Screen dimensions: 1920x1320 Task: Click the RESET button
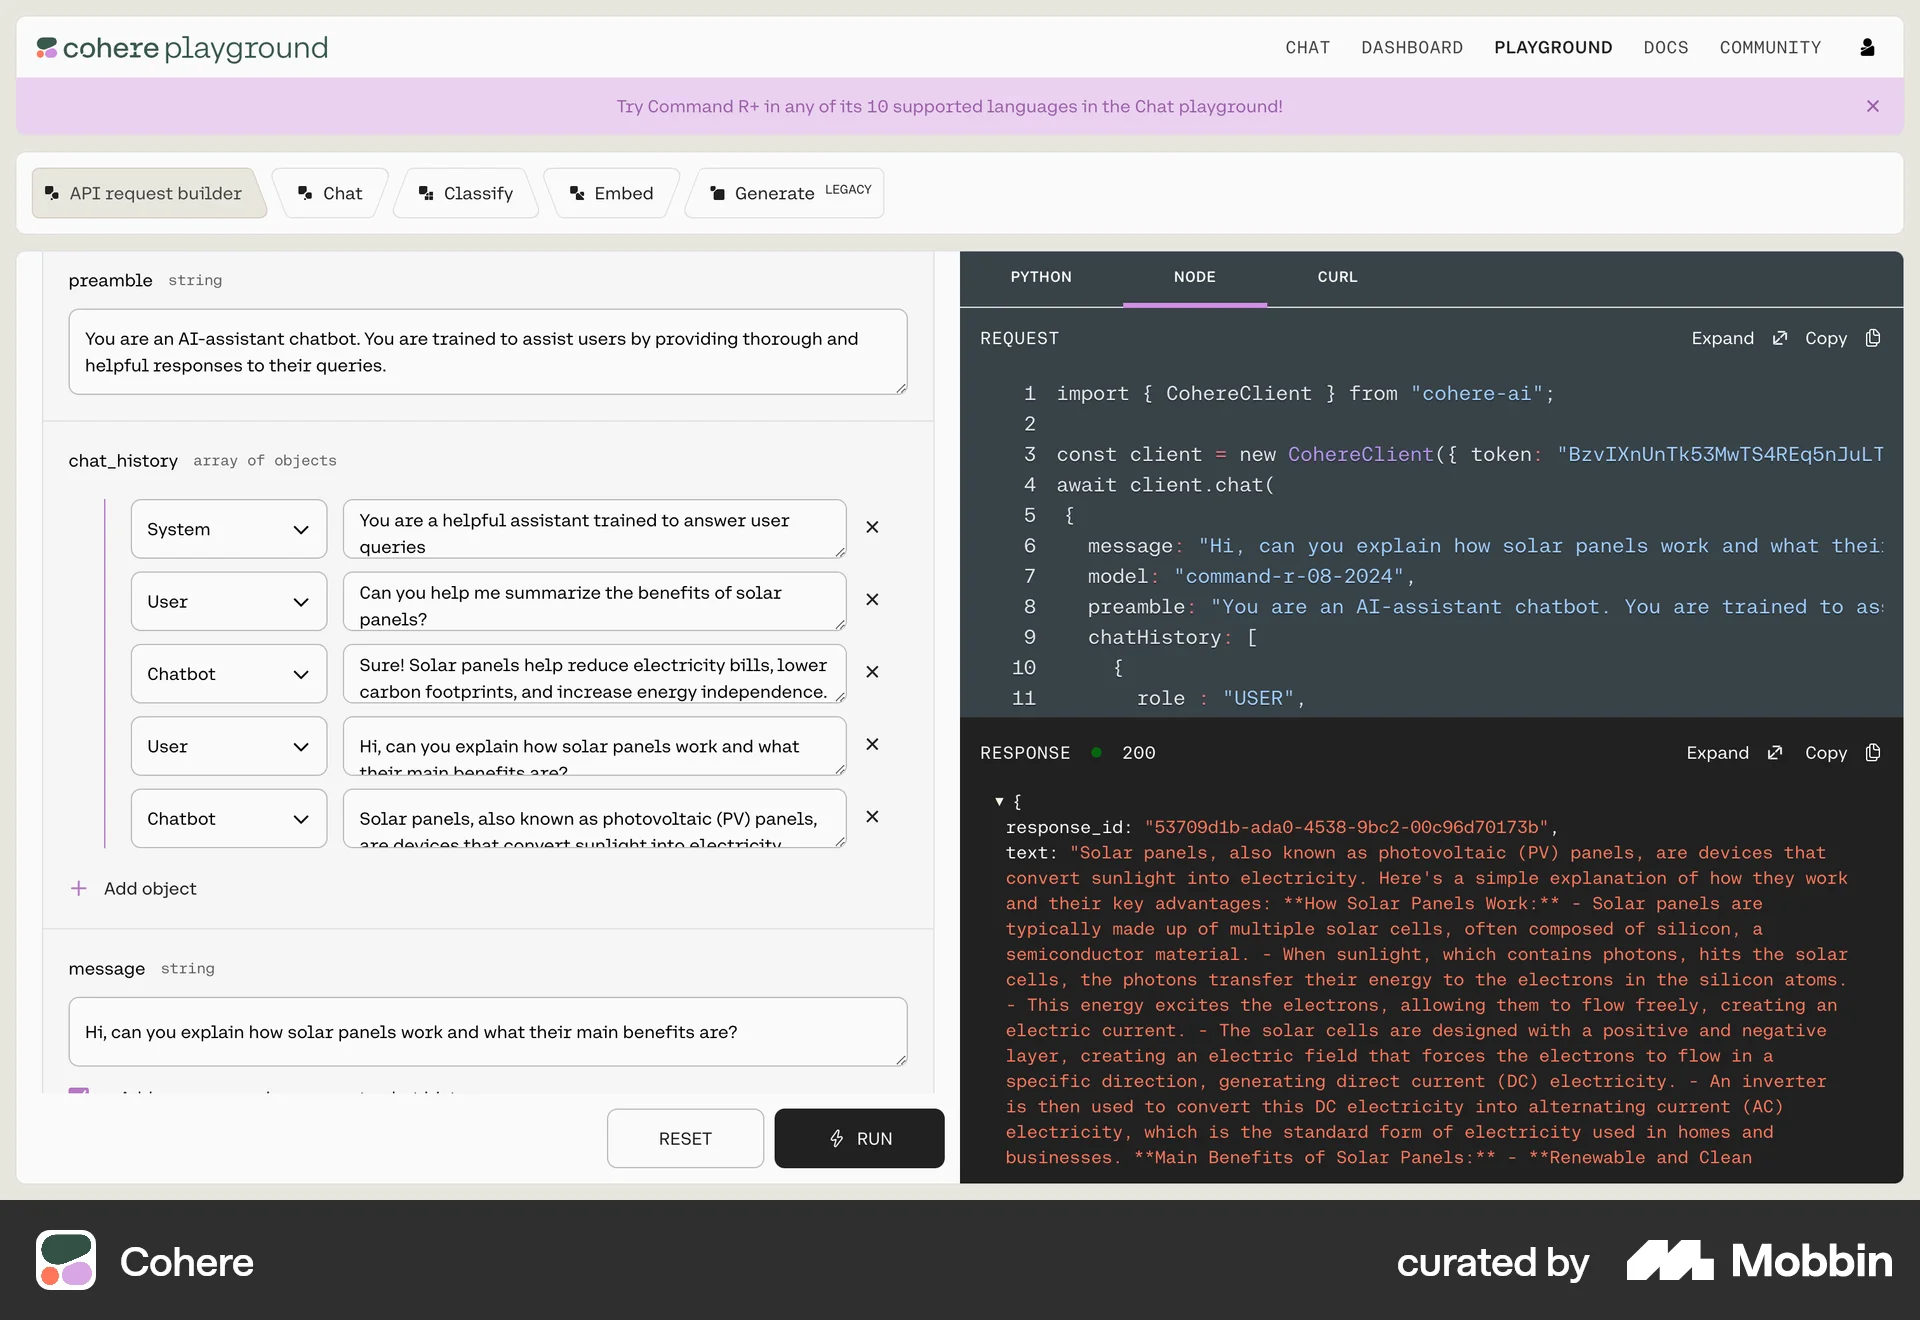pos(684,1138)
